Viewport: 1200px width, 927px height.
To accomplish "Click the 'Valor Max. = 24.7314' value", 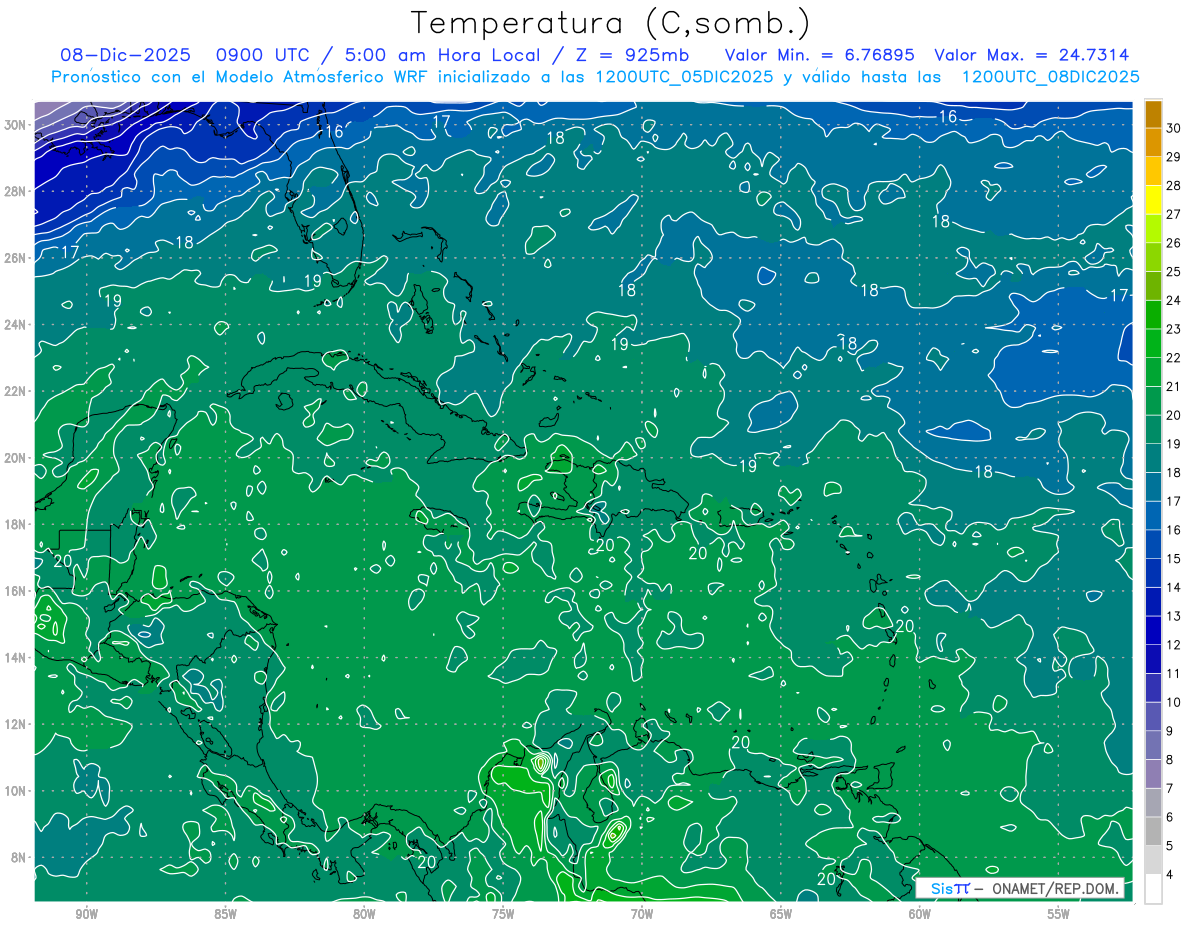I will click(1031, 55).
